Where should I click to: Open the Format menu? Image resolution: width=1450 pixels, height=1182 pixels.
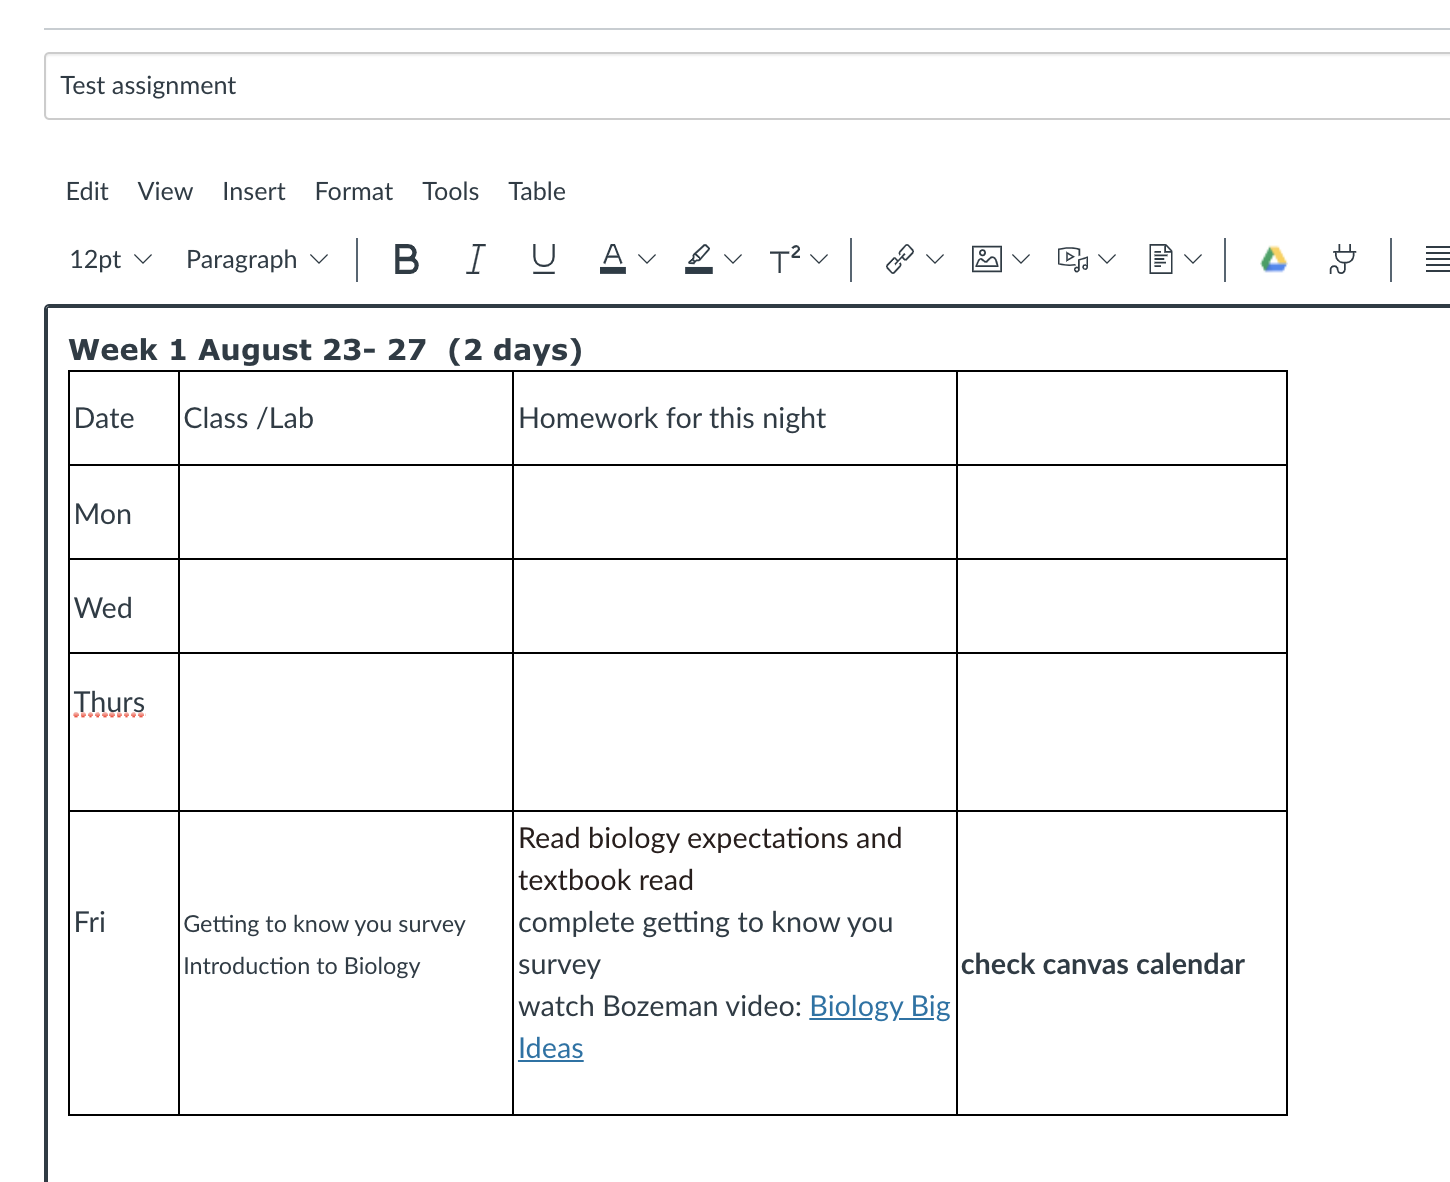353,191
